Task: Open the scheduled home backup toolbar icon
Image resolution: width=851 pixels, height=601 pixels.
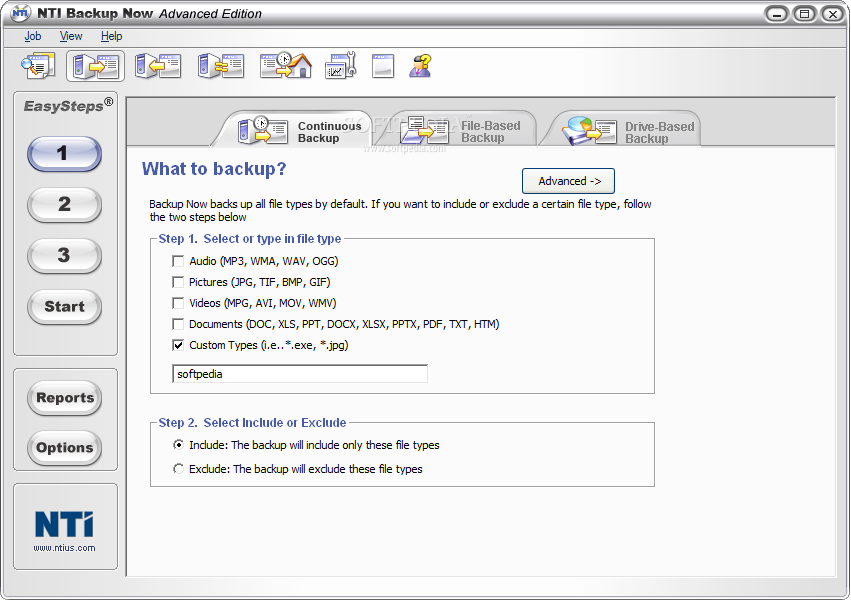Action: [x=286, y=66]
